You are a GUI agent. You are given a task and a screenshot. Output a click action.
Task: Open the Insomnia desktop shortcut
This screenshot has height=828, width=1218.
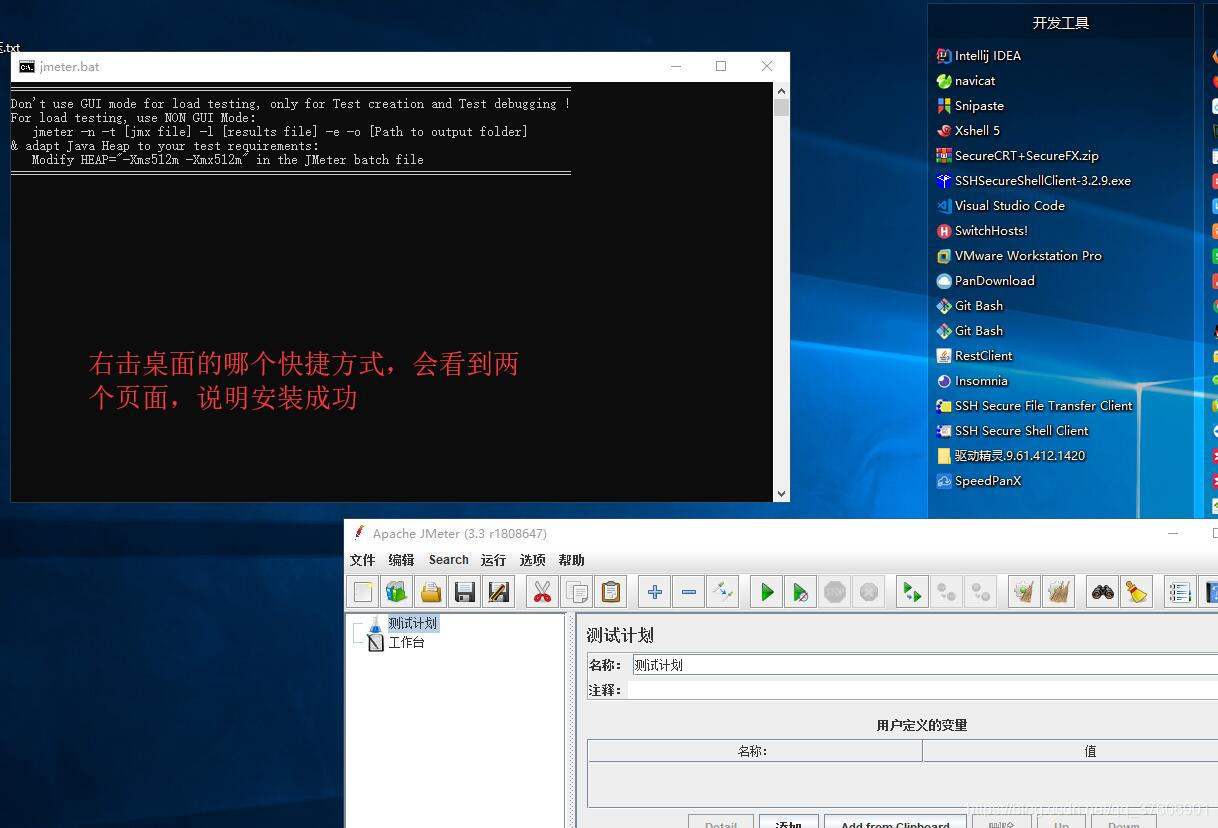972,381
